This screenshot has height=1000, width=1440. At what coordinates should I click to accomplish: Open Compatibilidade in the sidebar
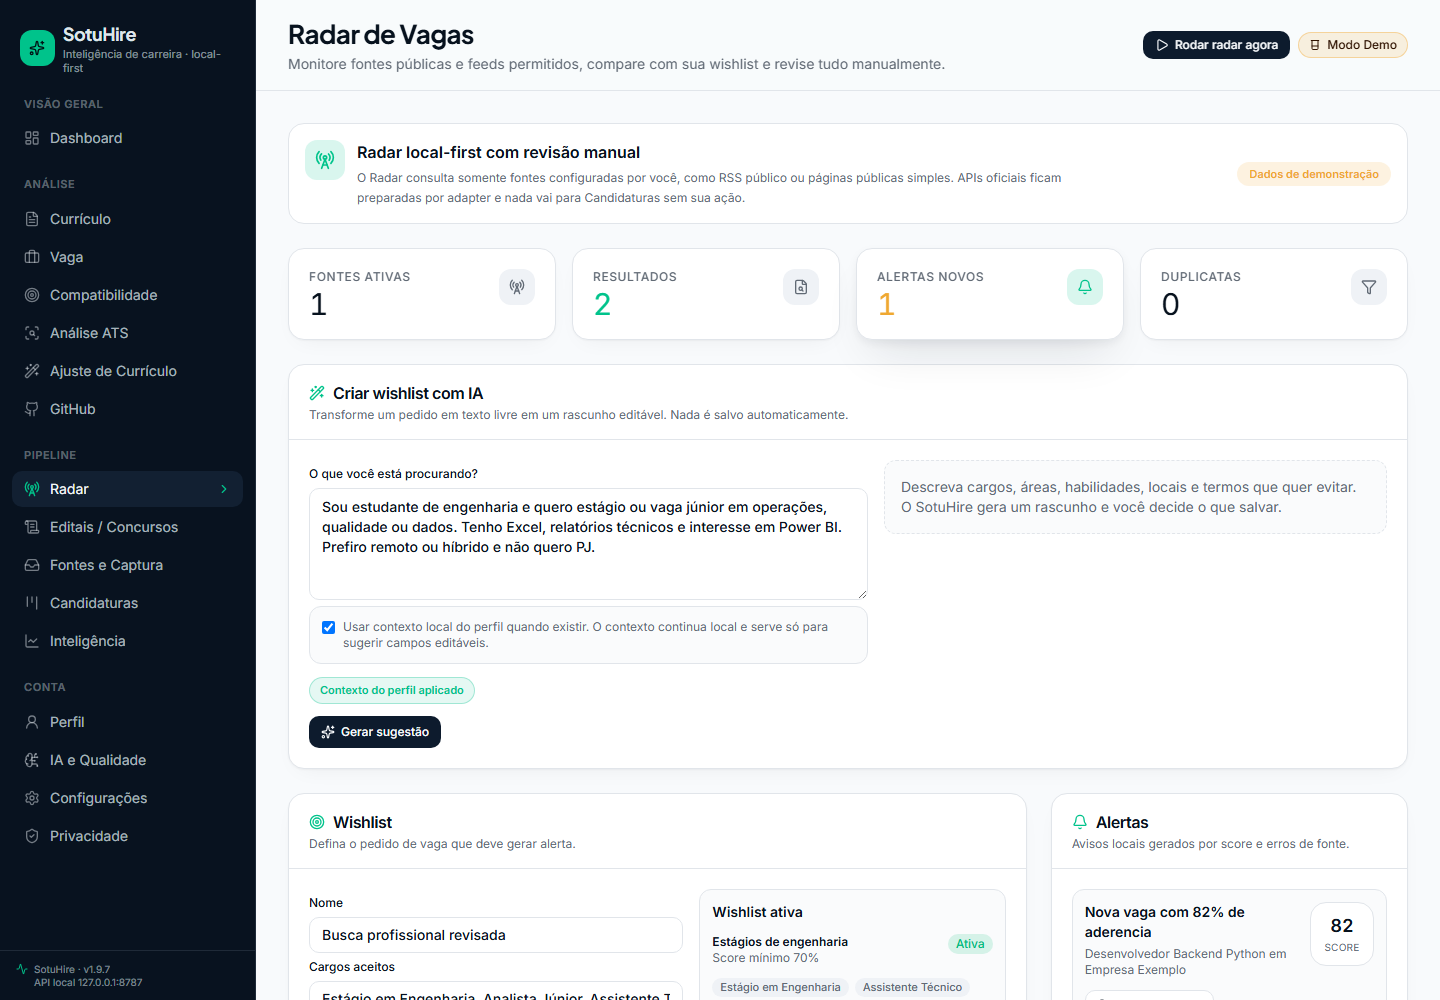click(127, 295)
